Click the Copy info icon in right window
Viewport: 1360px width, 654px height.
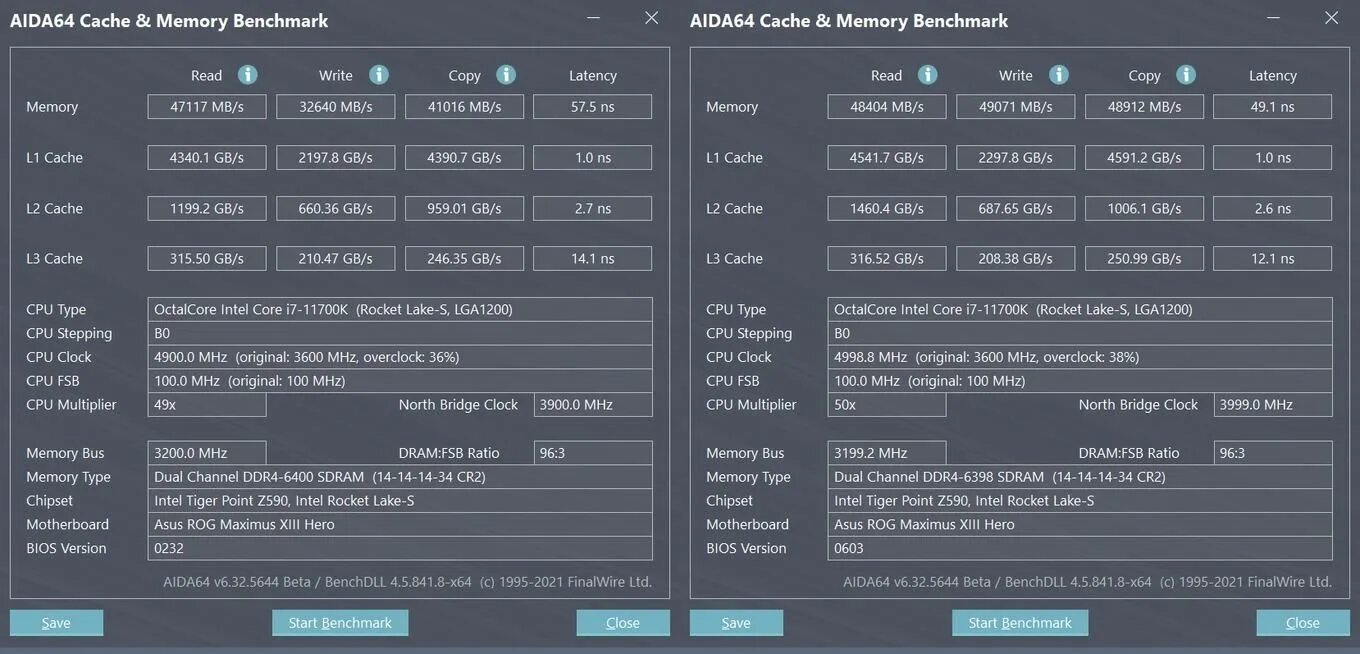1186,75
